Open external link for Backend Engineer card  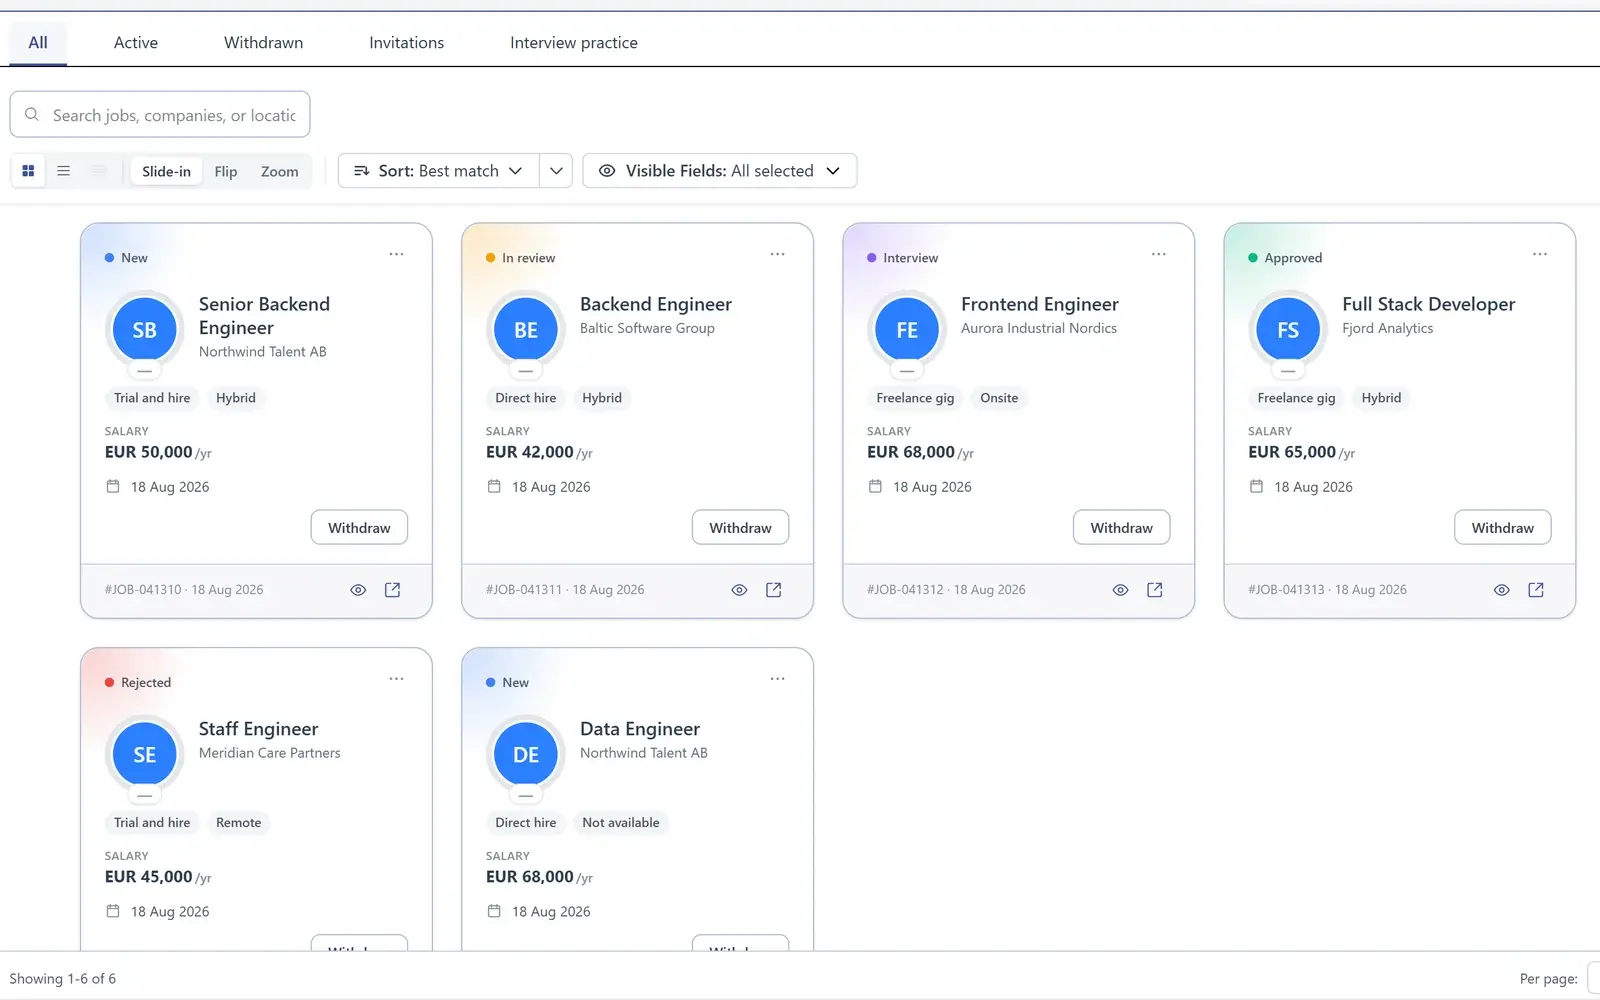(773, 590)
